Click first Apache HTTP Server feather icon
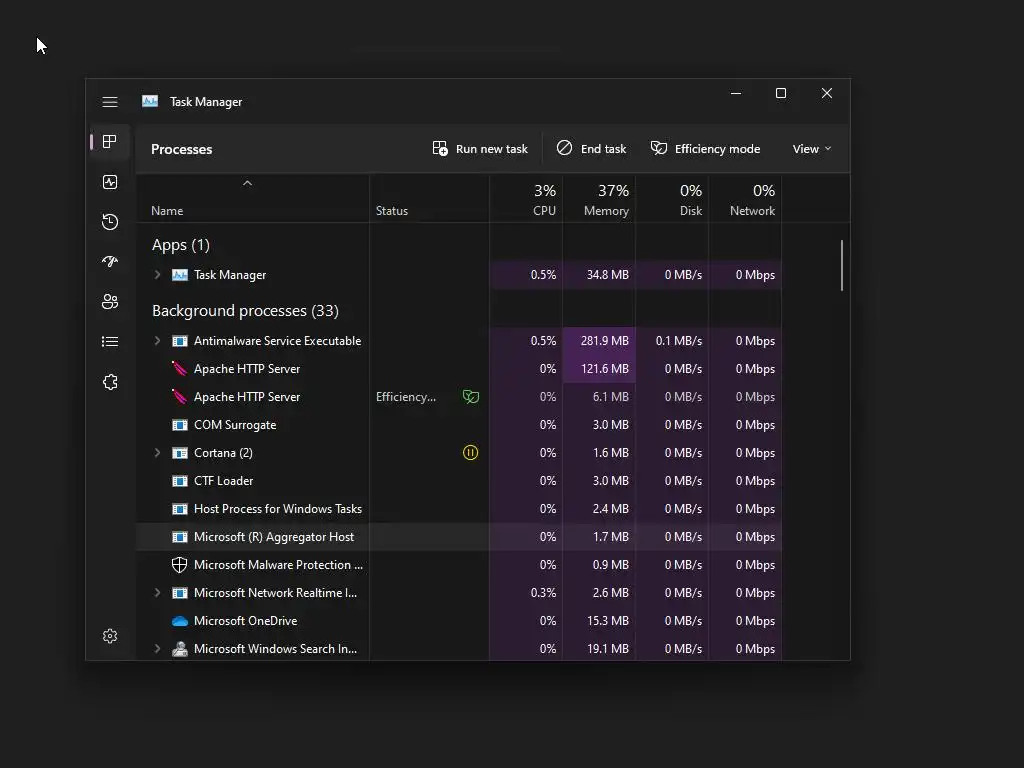Viewport: 1024px width, 768px height. click(180, 368)
